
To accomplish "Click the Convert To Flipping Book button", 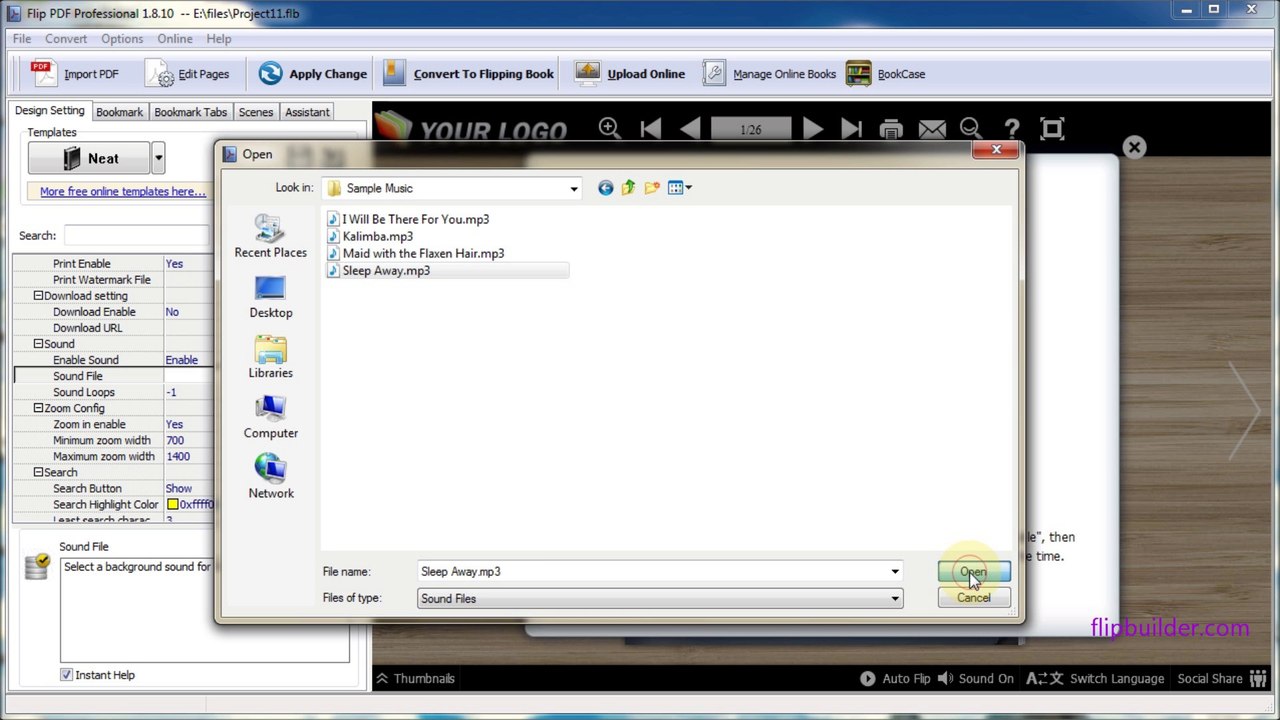I will coord(468,74).
